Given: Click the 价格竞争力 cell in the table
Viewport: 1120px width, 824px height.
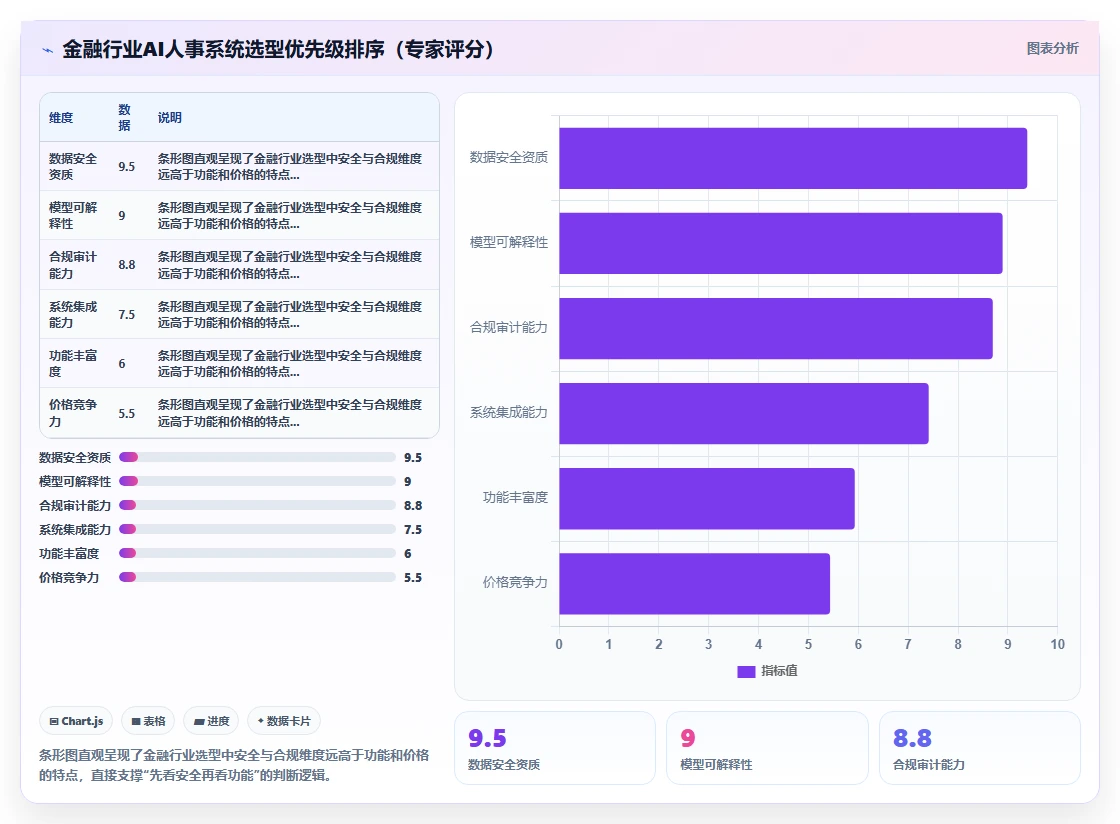Looking at the screenshot, I should click(x=73, y=413).
